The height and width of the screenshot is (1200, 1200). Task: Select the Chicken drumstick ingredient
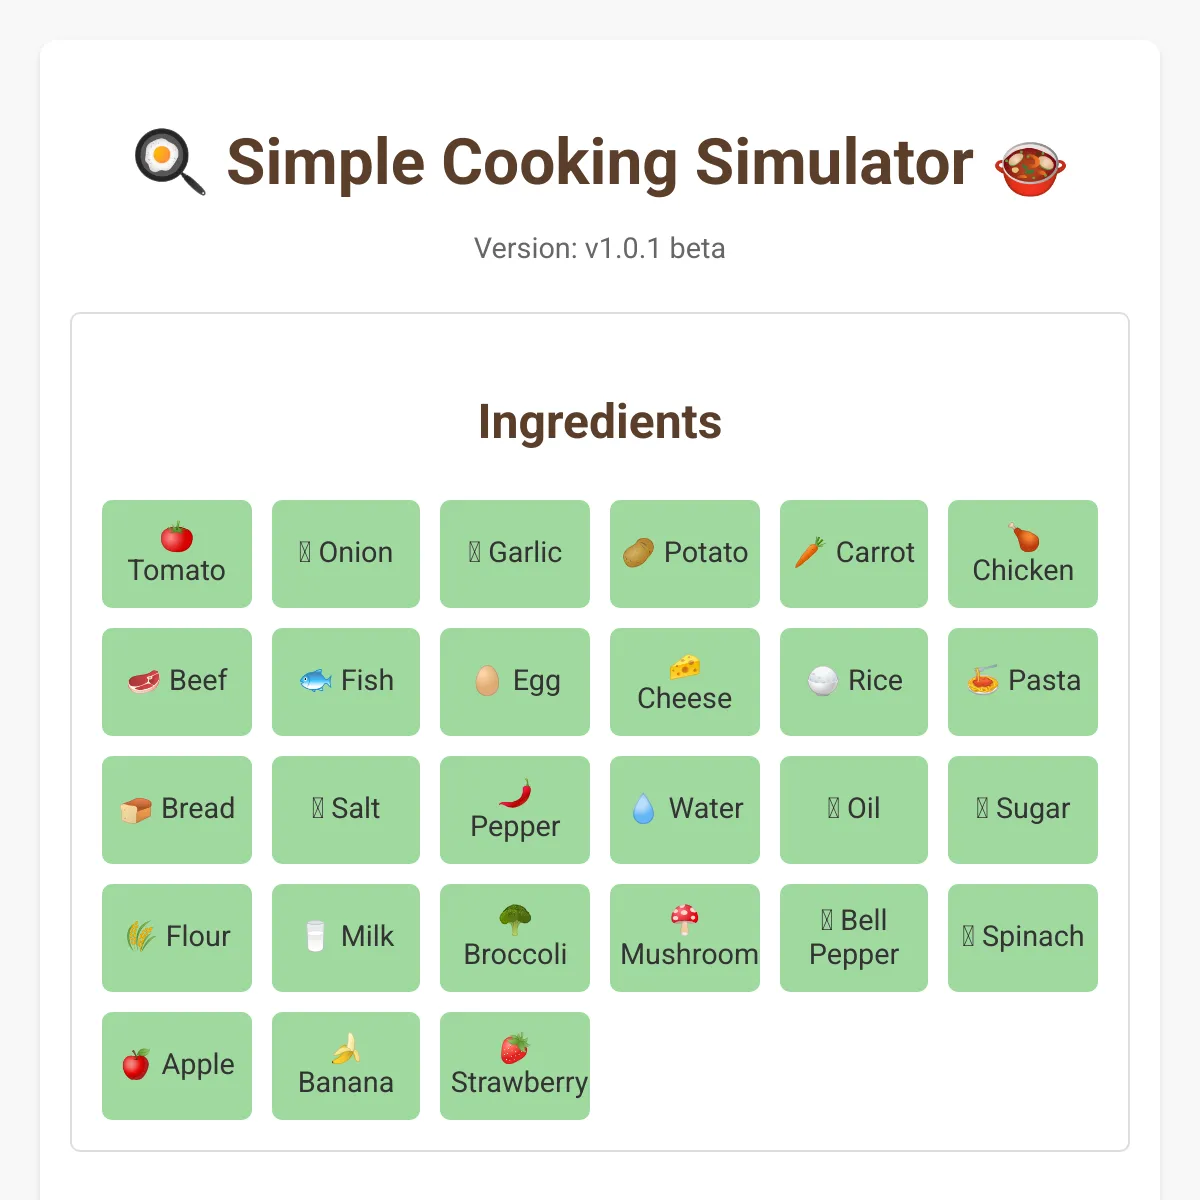tap(1023, 554)
